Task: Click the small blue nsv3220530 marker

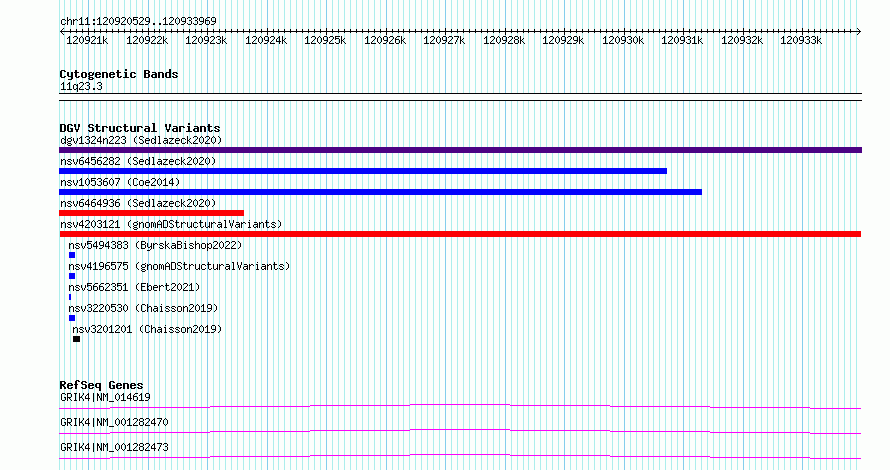Action: click(72, 318)
